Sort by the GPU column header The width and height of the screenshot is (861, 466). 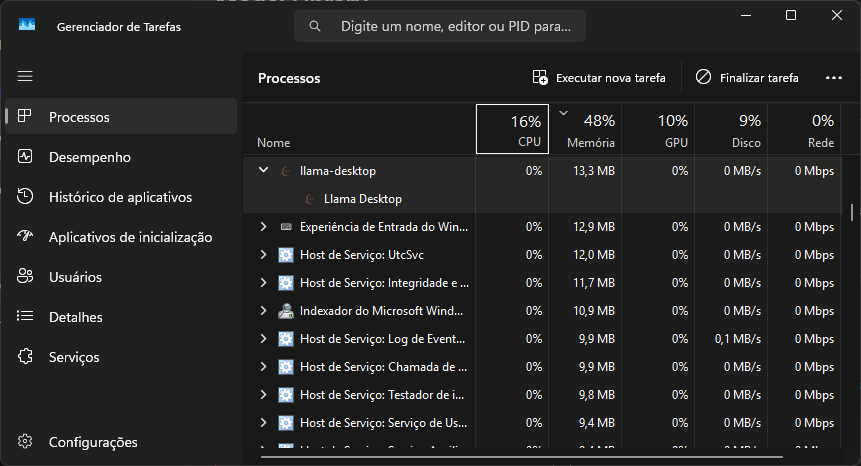pos(658,129)
